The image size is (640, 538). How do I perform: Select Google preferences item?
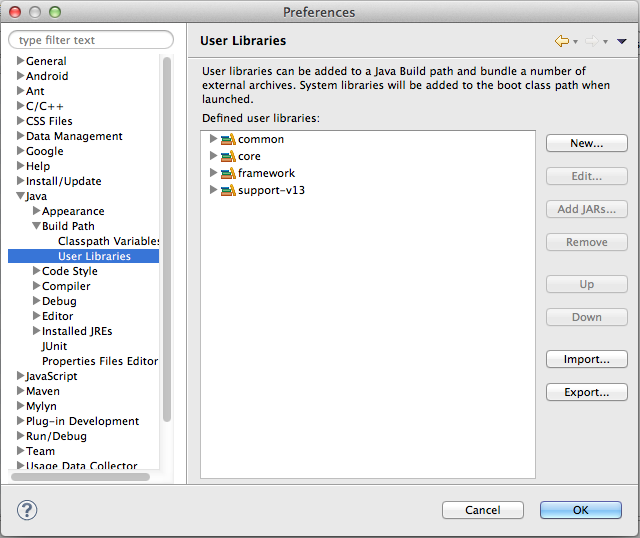point(45,151)
